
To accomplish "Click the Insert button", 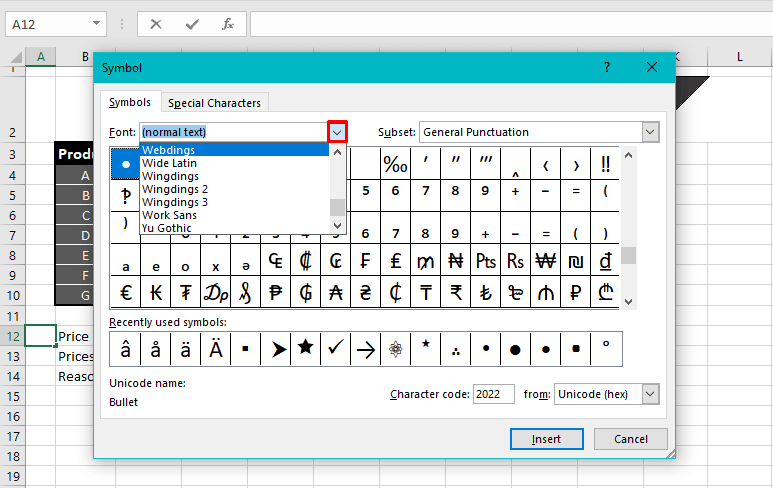I will (547, 439).
